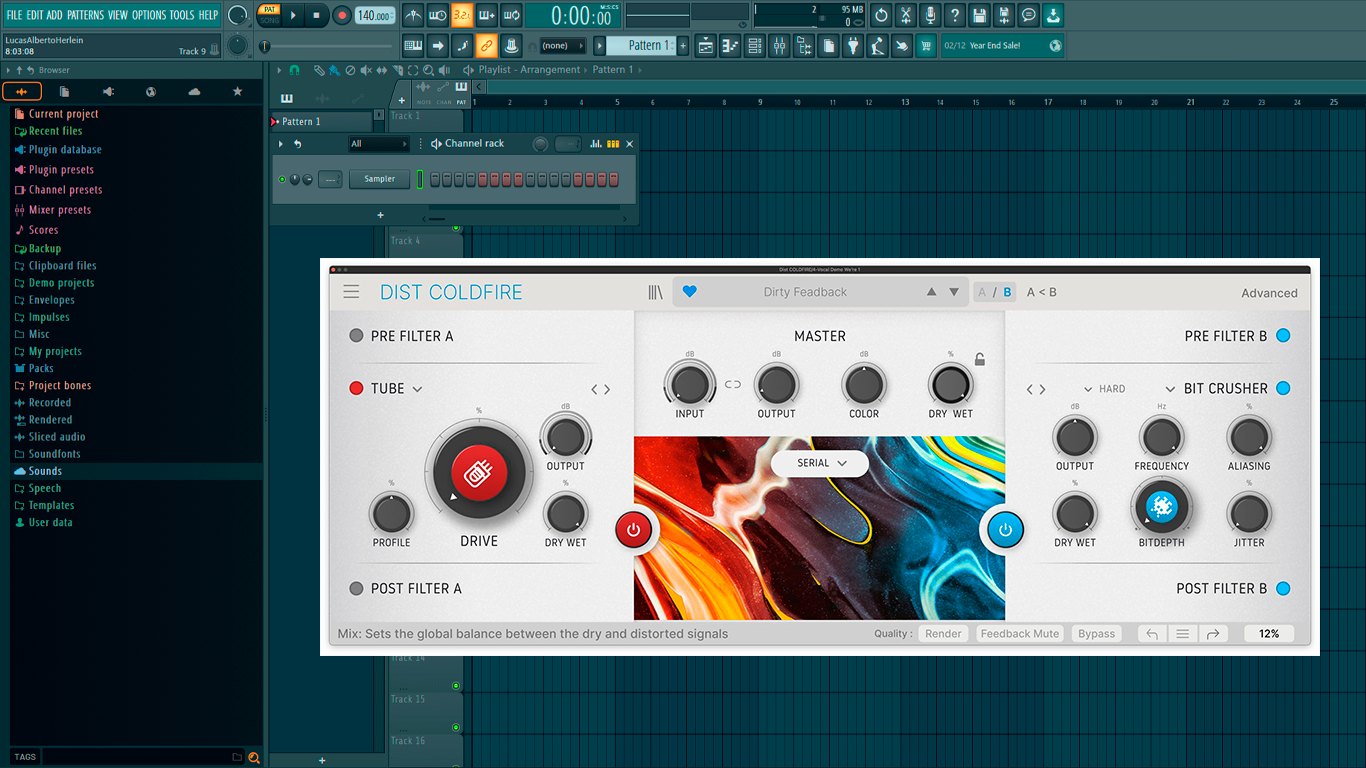Cycle engine A distortion type arrows
The height and width of the screenshot is (768, 1366).
point(600,389)
